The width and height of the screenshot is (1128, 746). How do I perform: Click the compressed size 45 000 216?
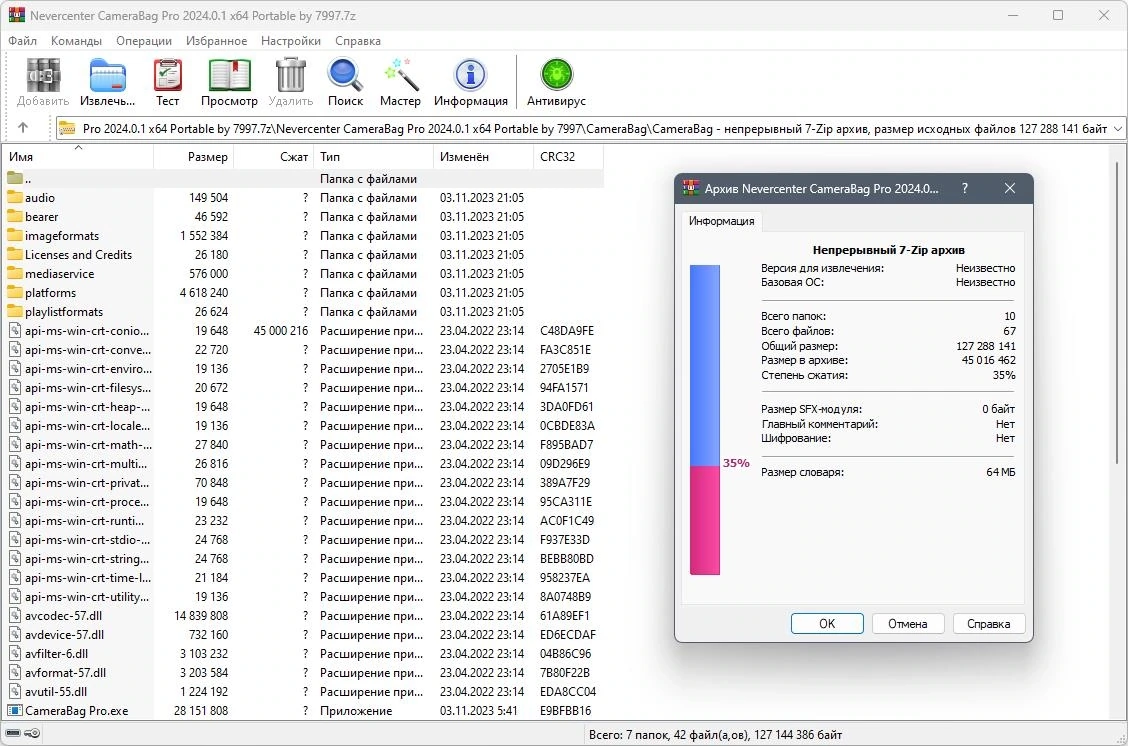[281, 330]
